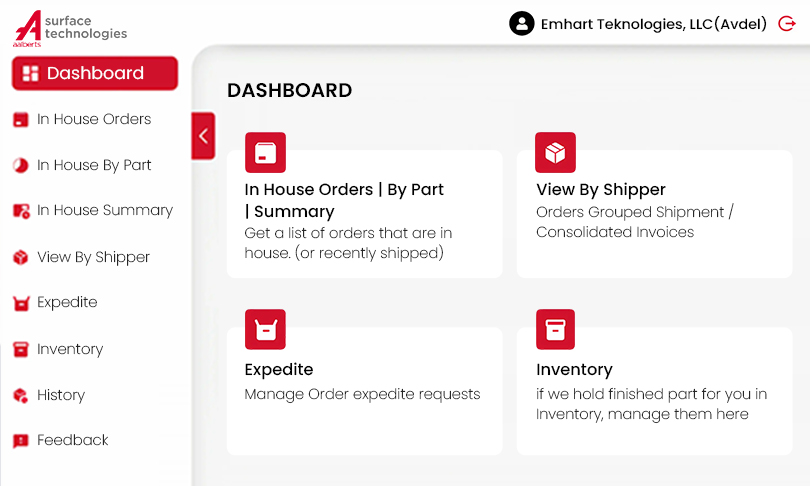
Task: Click View By Shipper cube sidebar icon
Action: click(x=20, y=258)
